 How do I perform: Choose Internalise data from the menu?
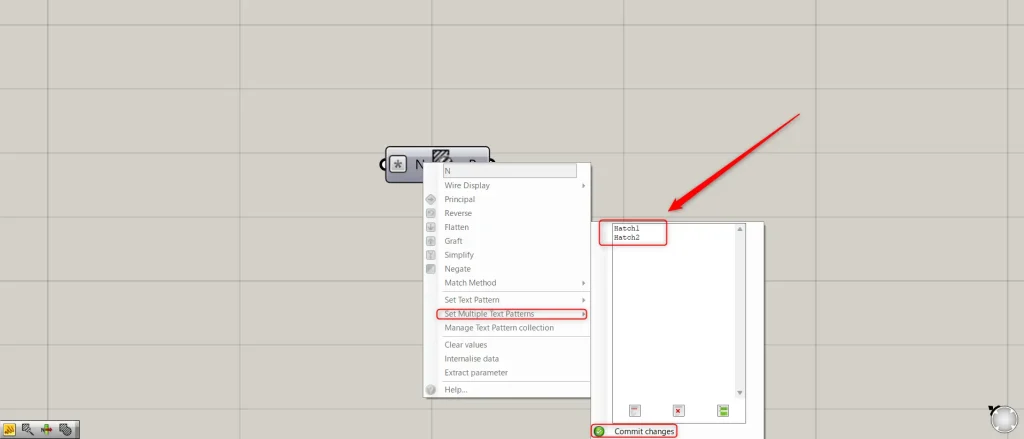pos(471,358)
